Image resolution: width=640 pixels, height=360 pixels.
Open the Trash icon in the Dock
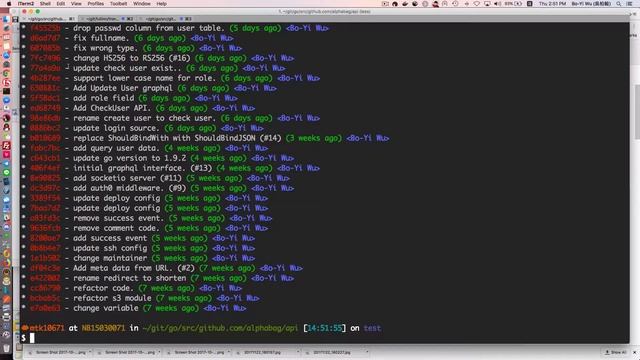[7, 348]
